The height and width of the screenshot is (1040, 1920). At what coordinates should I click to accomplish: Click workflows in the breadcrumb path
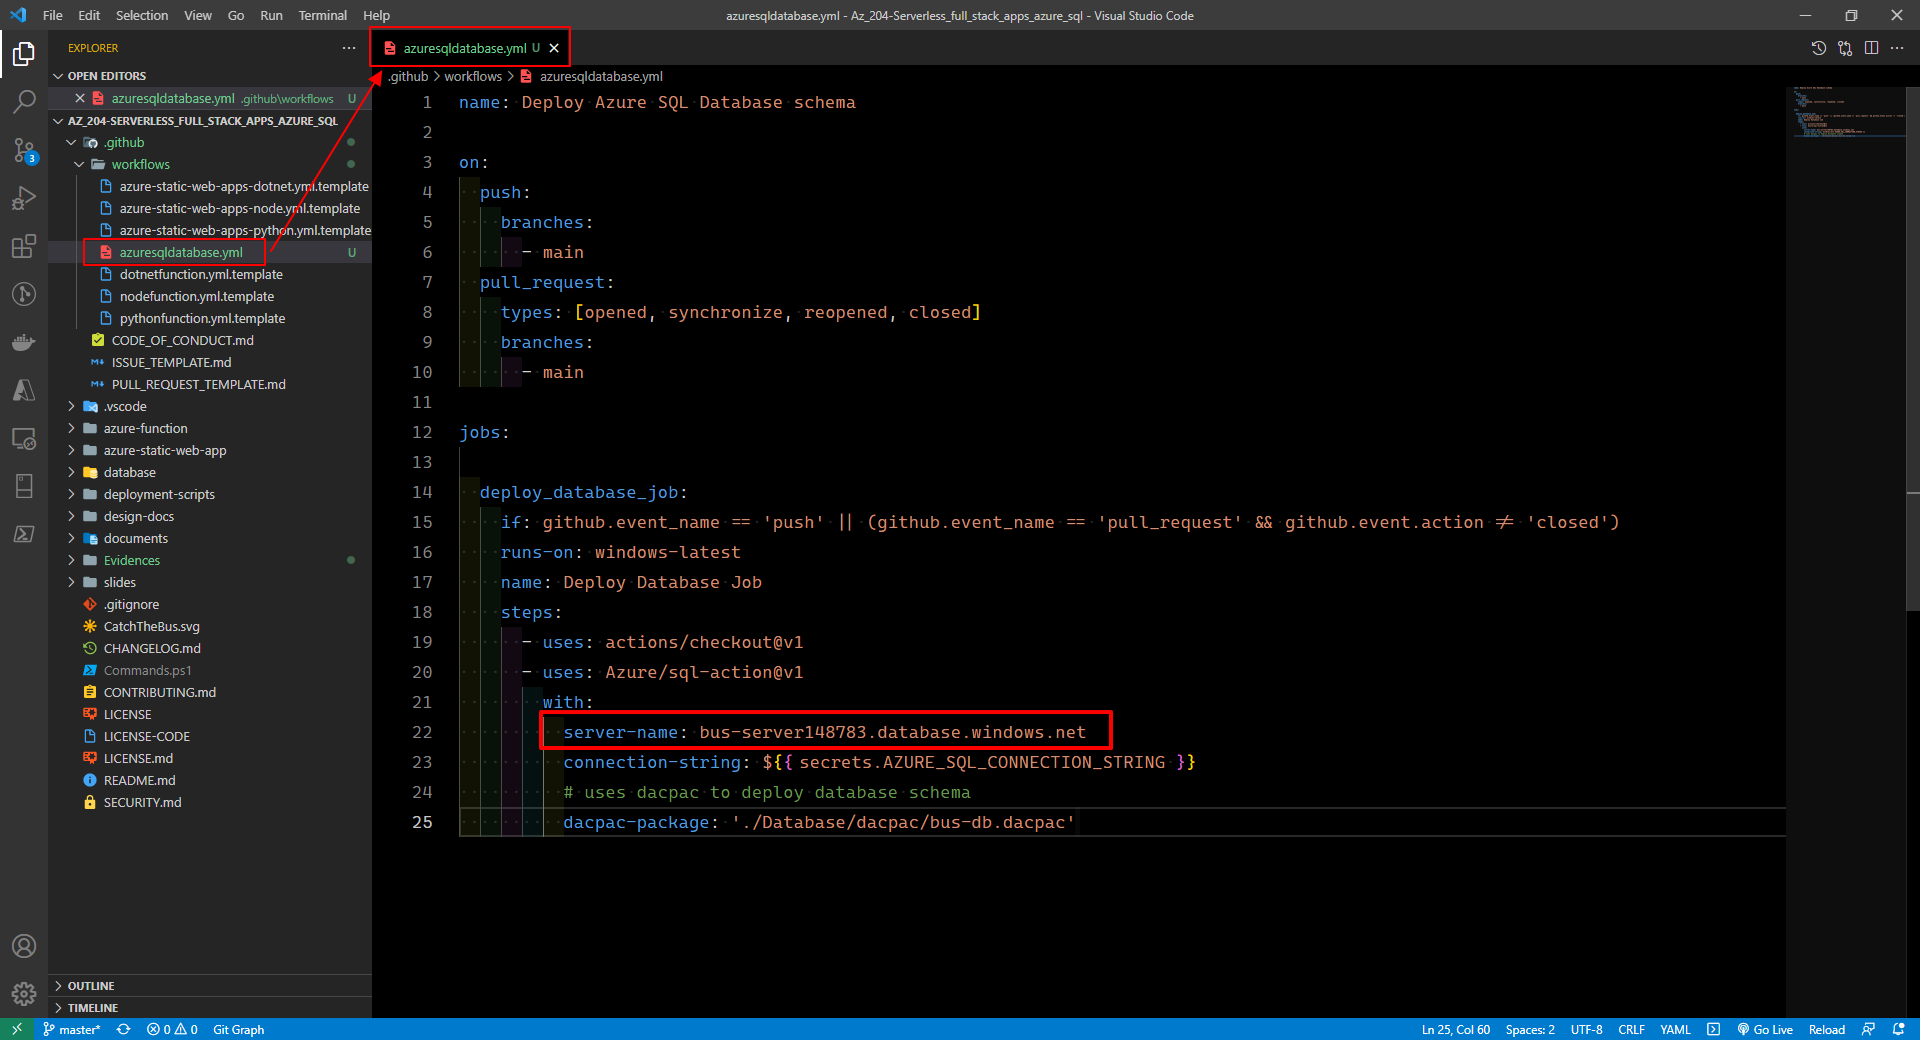coord(473,77)
